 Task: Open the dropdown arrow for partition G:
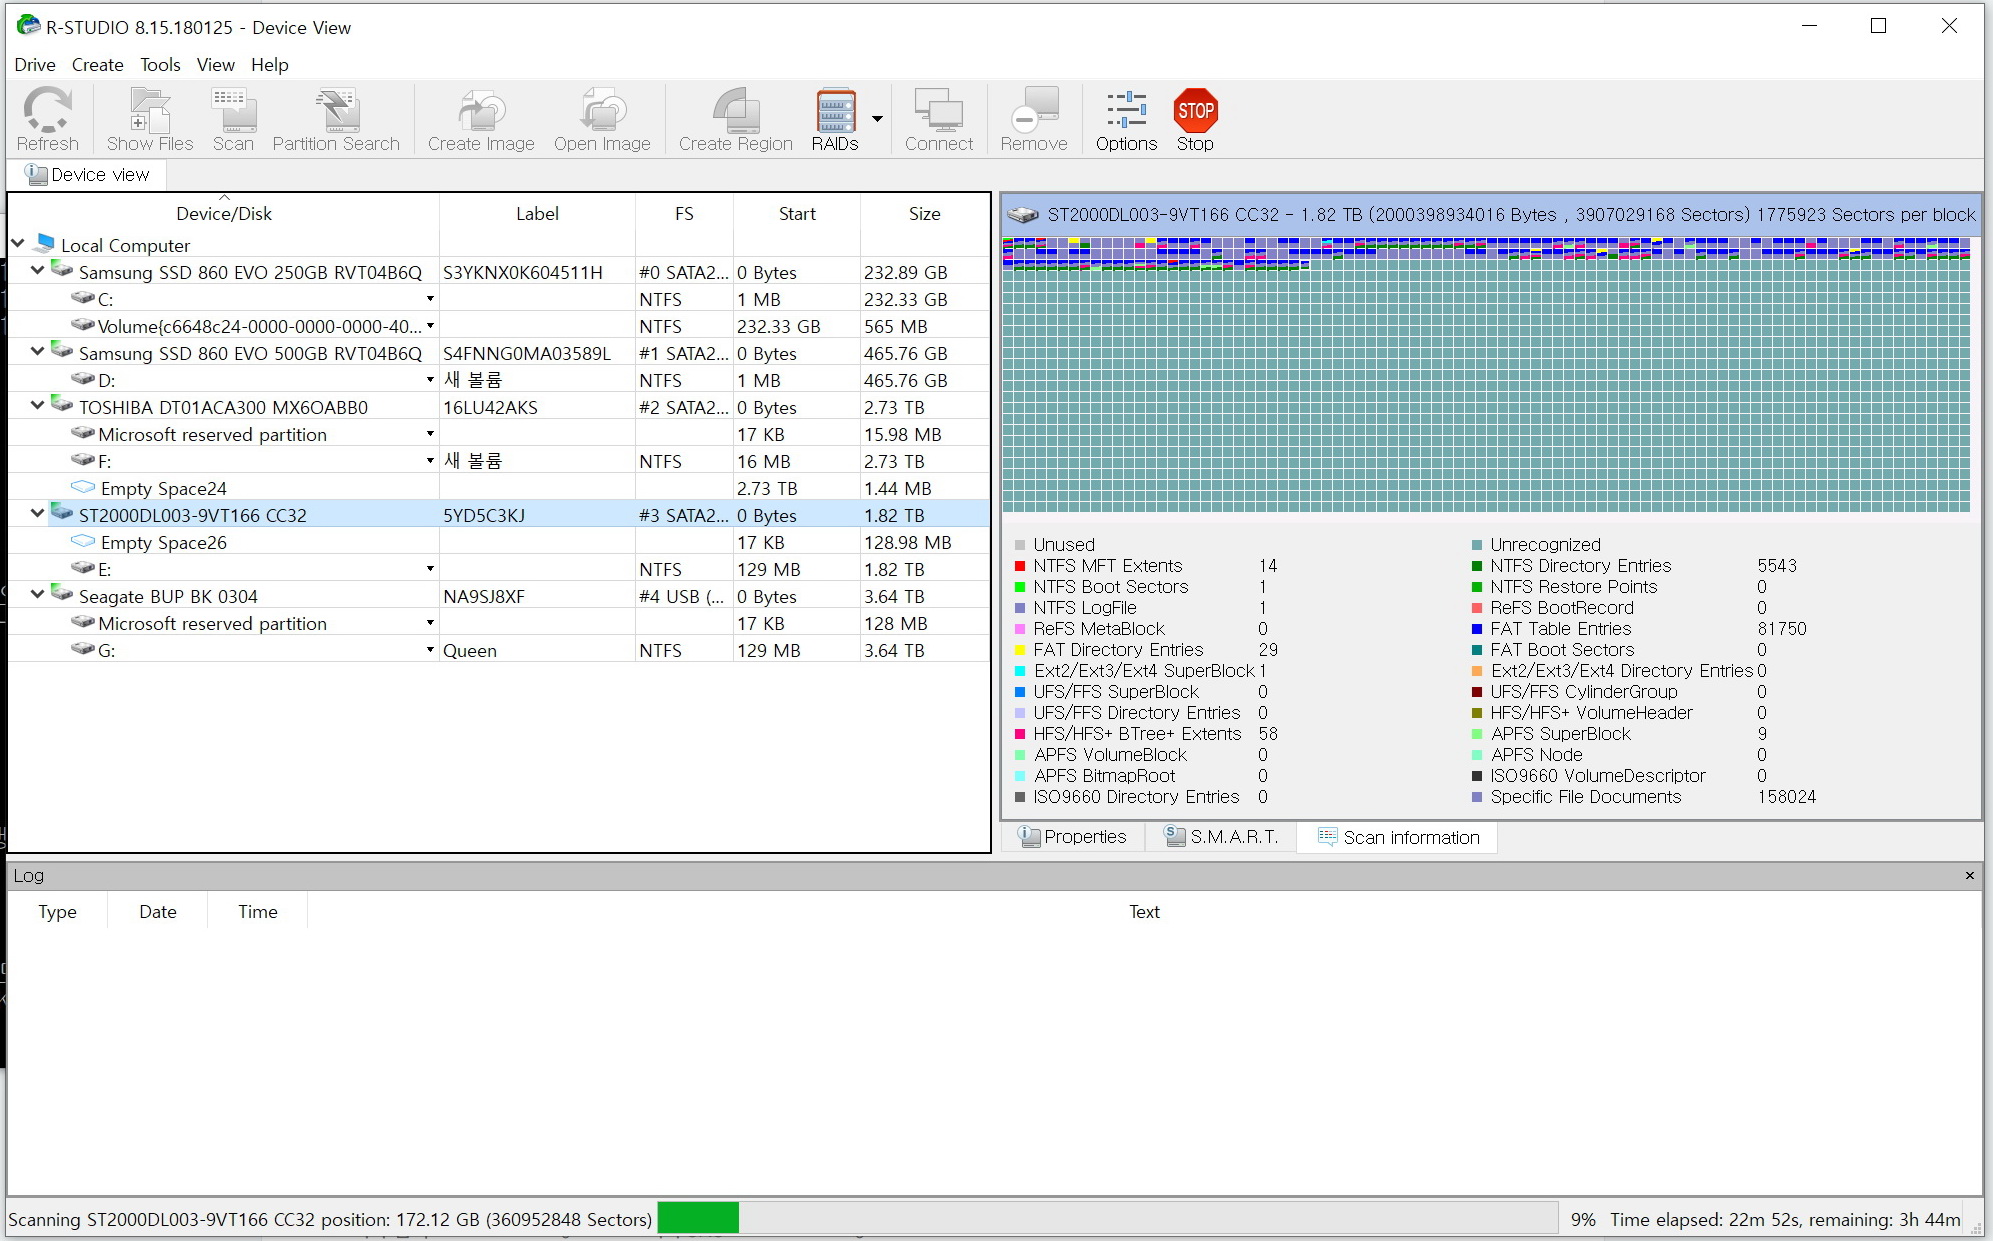[x=430, y=650]
